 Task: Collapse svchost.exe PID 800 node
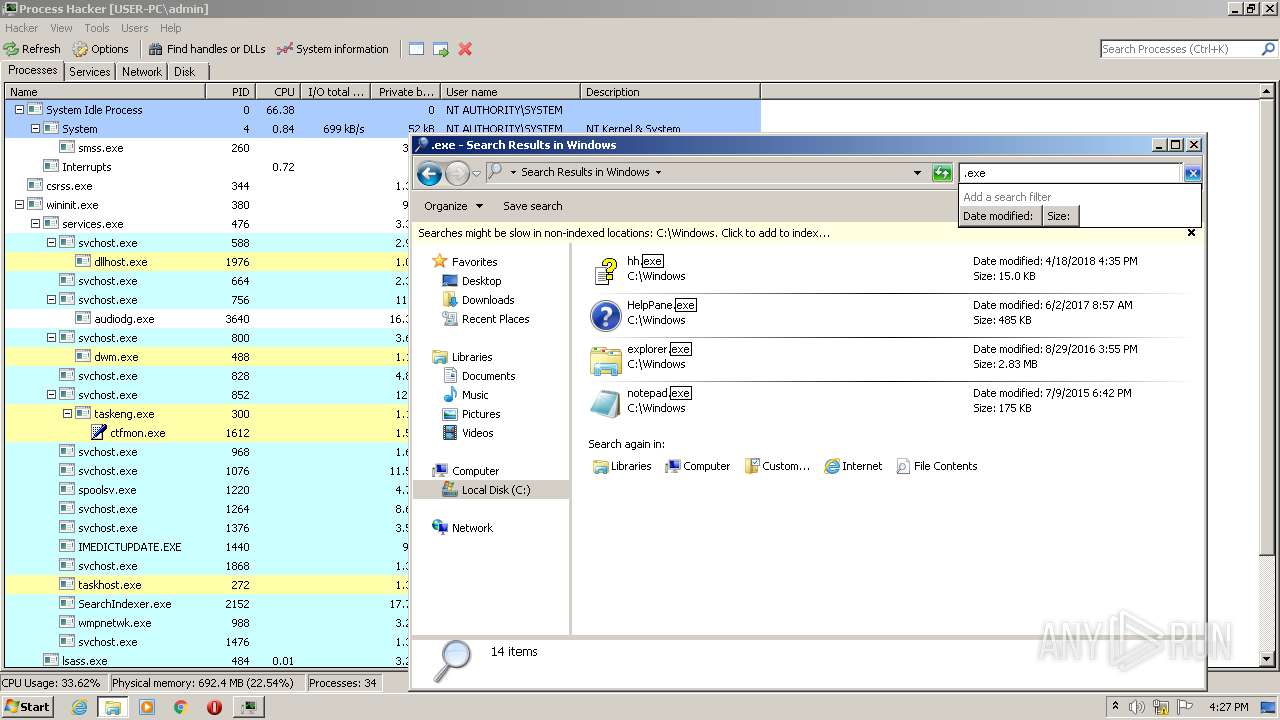click(51, 338)
